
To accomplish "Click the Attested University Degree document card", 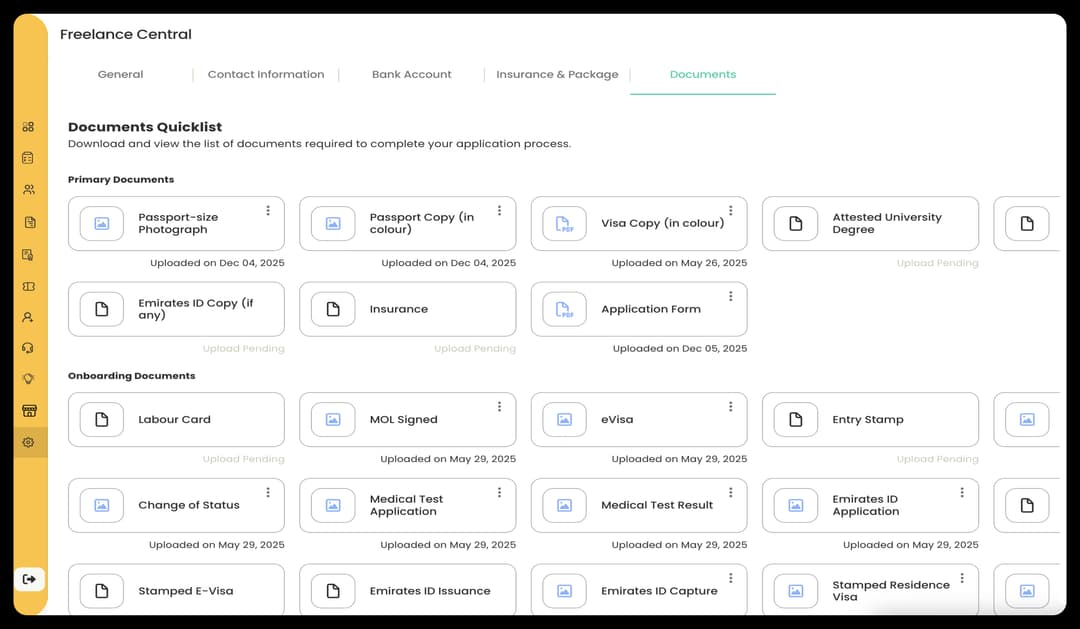I will coord(869,224).
